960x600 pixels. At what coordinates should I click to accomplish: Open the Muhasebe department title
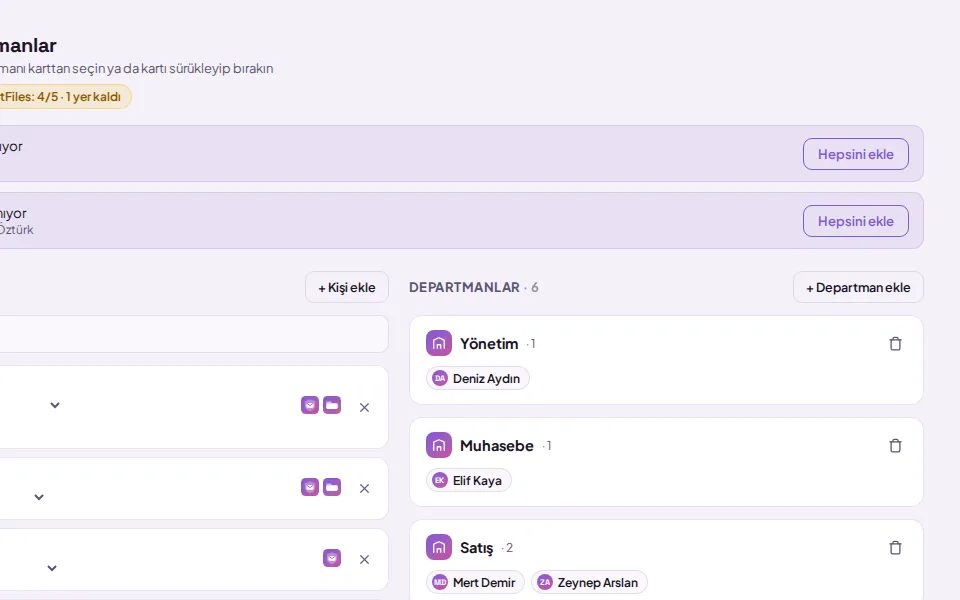(x=497, y=446)
